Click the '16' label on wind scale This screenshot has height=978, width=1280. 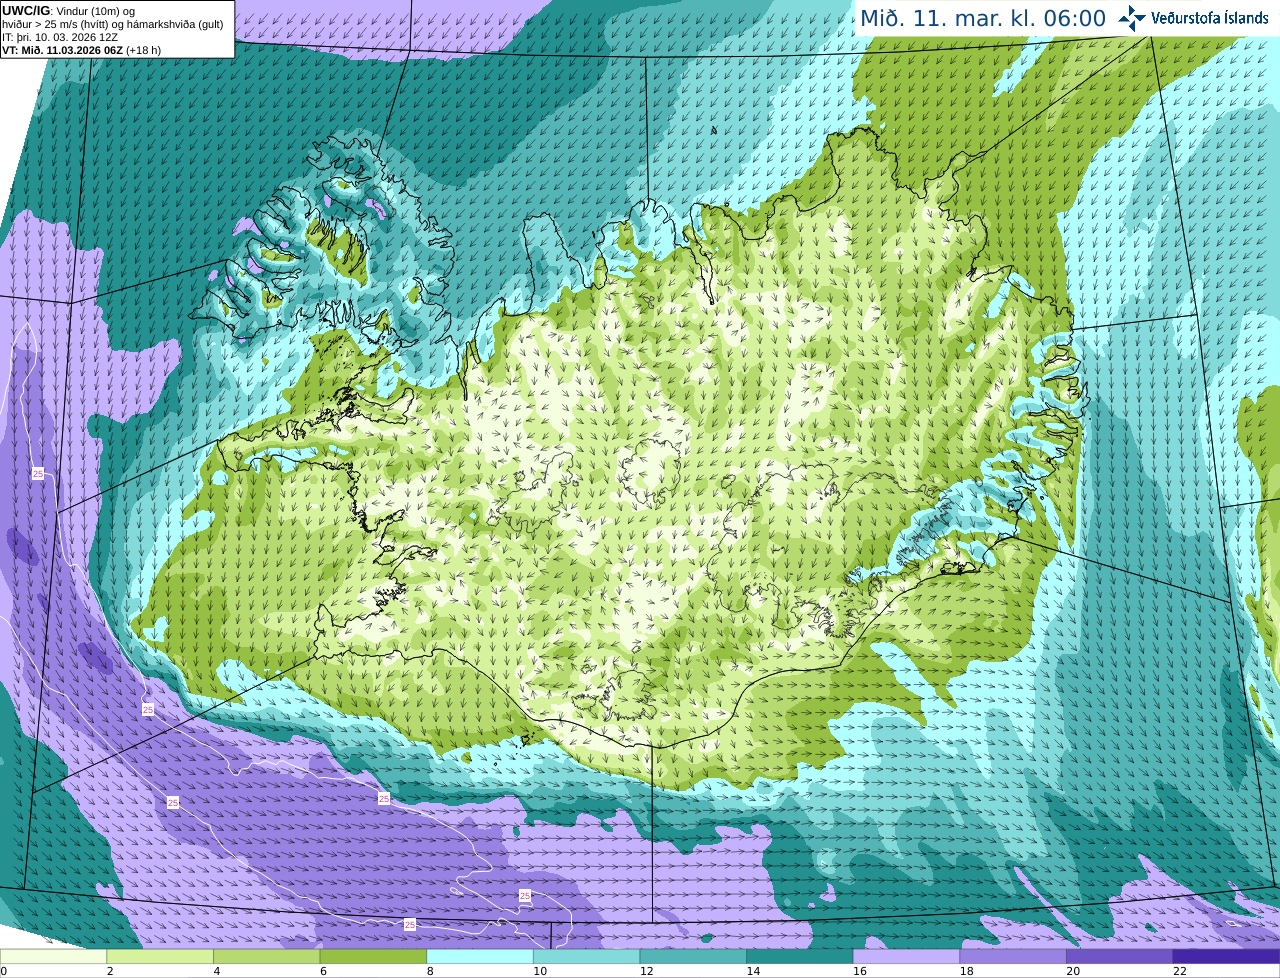pos(860,971)
